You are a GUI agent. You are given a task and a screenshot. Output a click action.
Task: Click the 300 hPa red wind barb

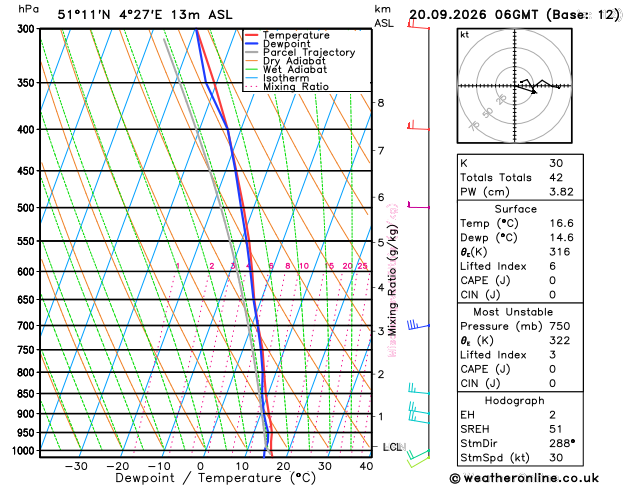(418, 24)
